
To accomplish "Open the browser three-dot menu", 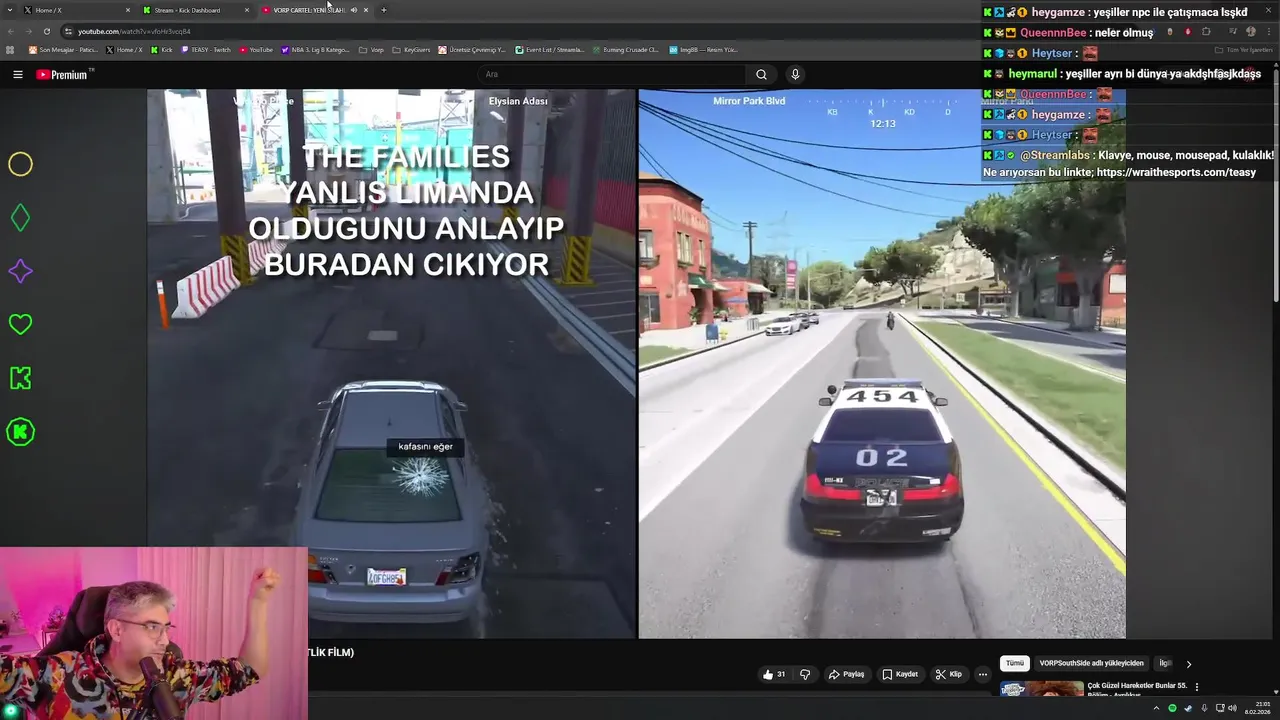I will pos(1267,31).
